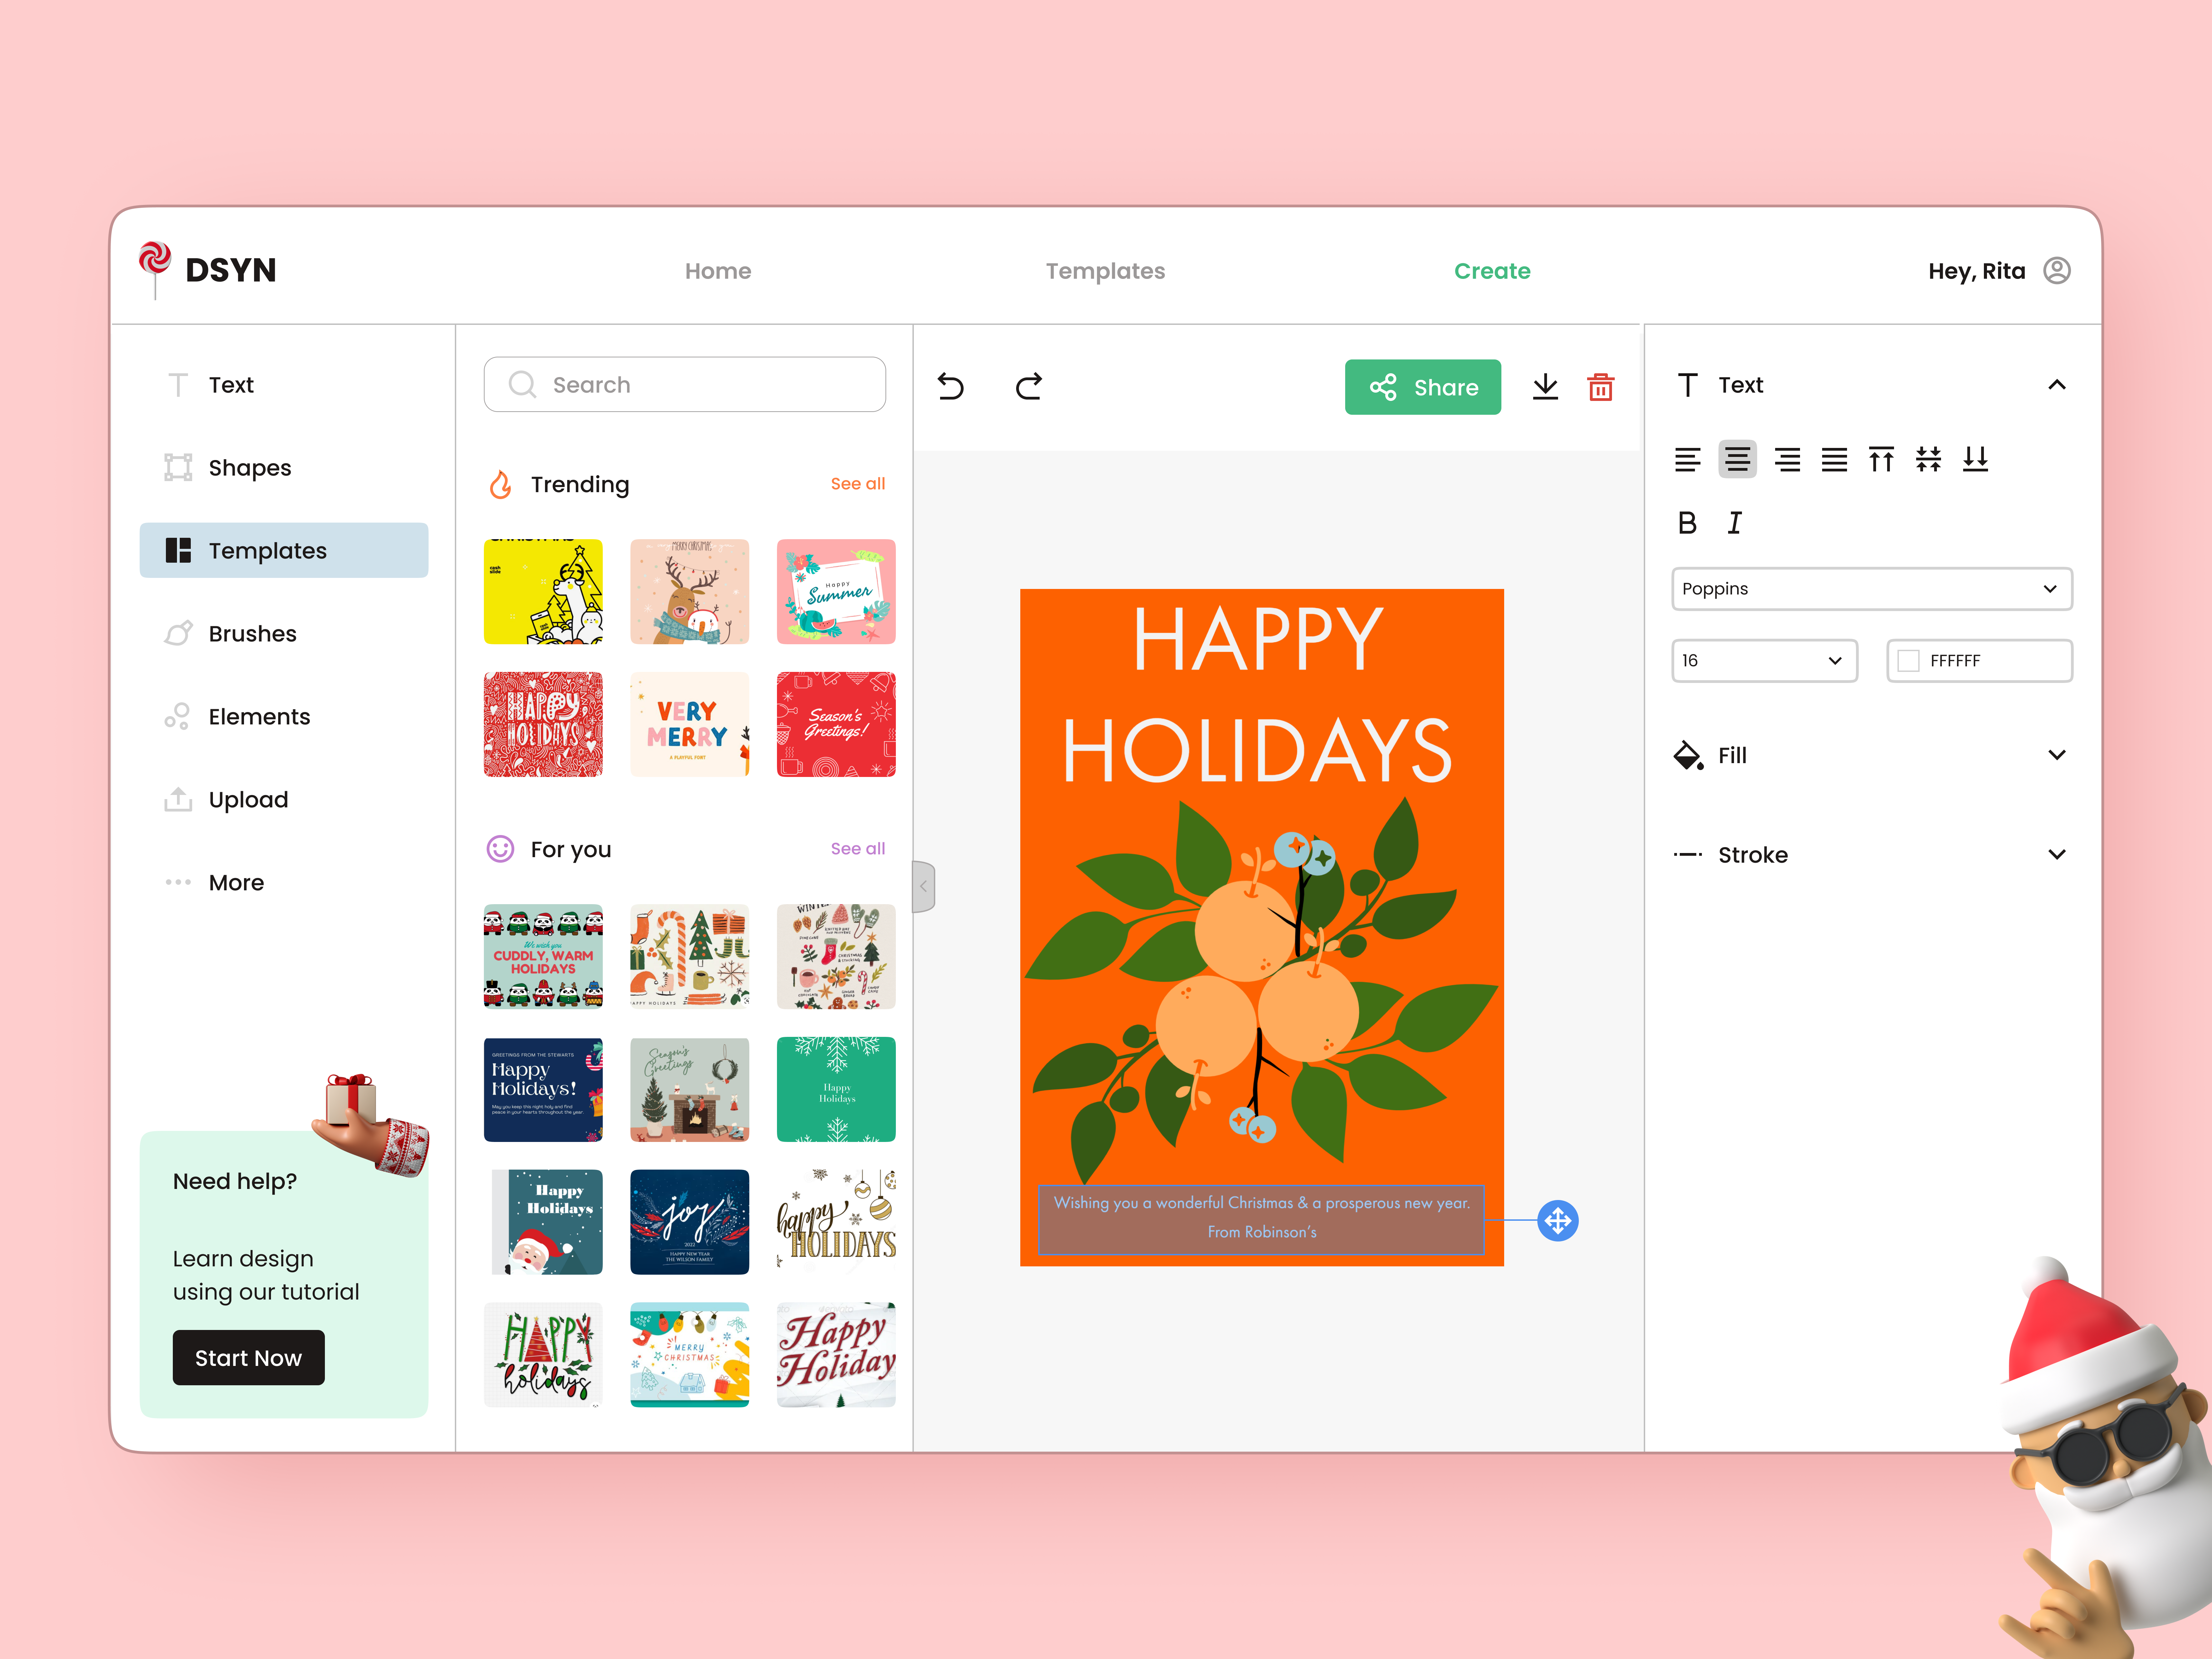
Task: Click the template Search field
Action: [x=685, y=385]
